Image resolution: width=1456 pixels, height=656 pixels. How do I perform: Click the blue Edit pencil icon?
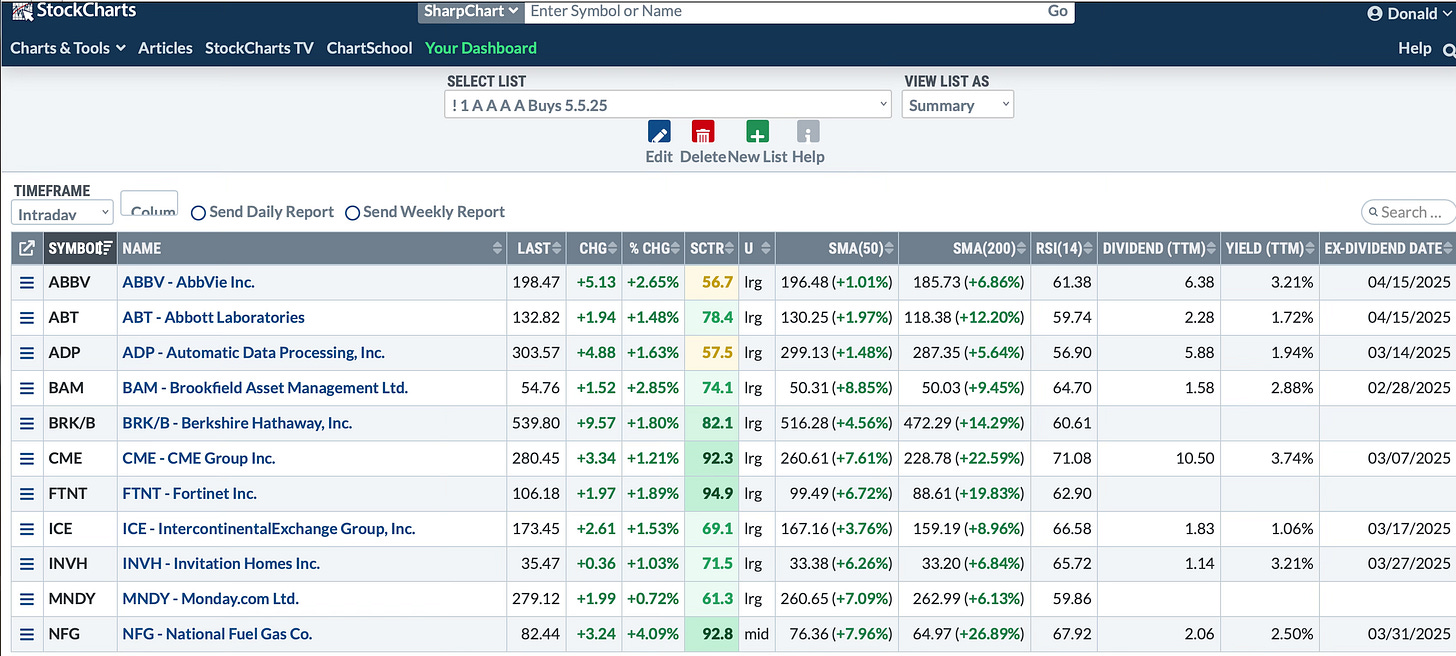(659, 132)
